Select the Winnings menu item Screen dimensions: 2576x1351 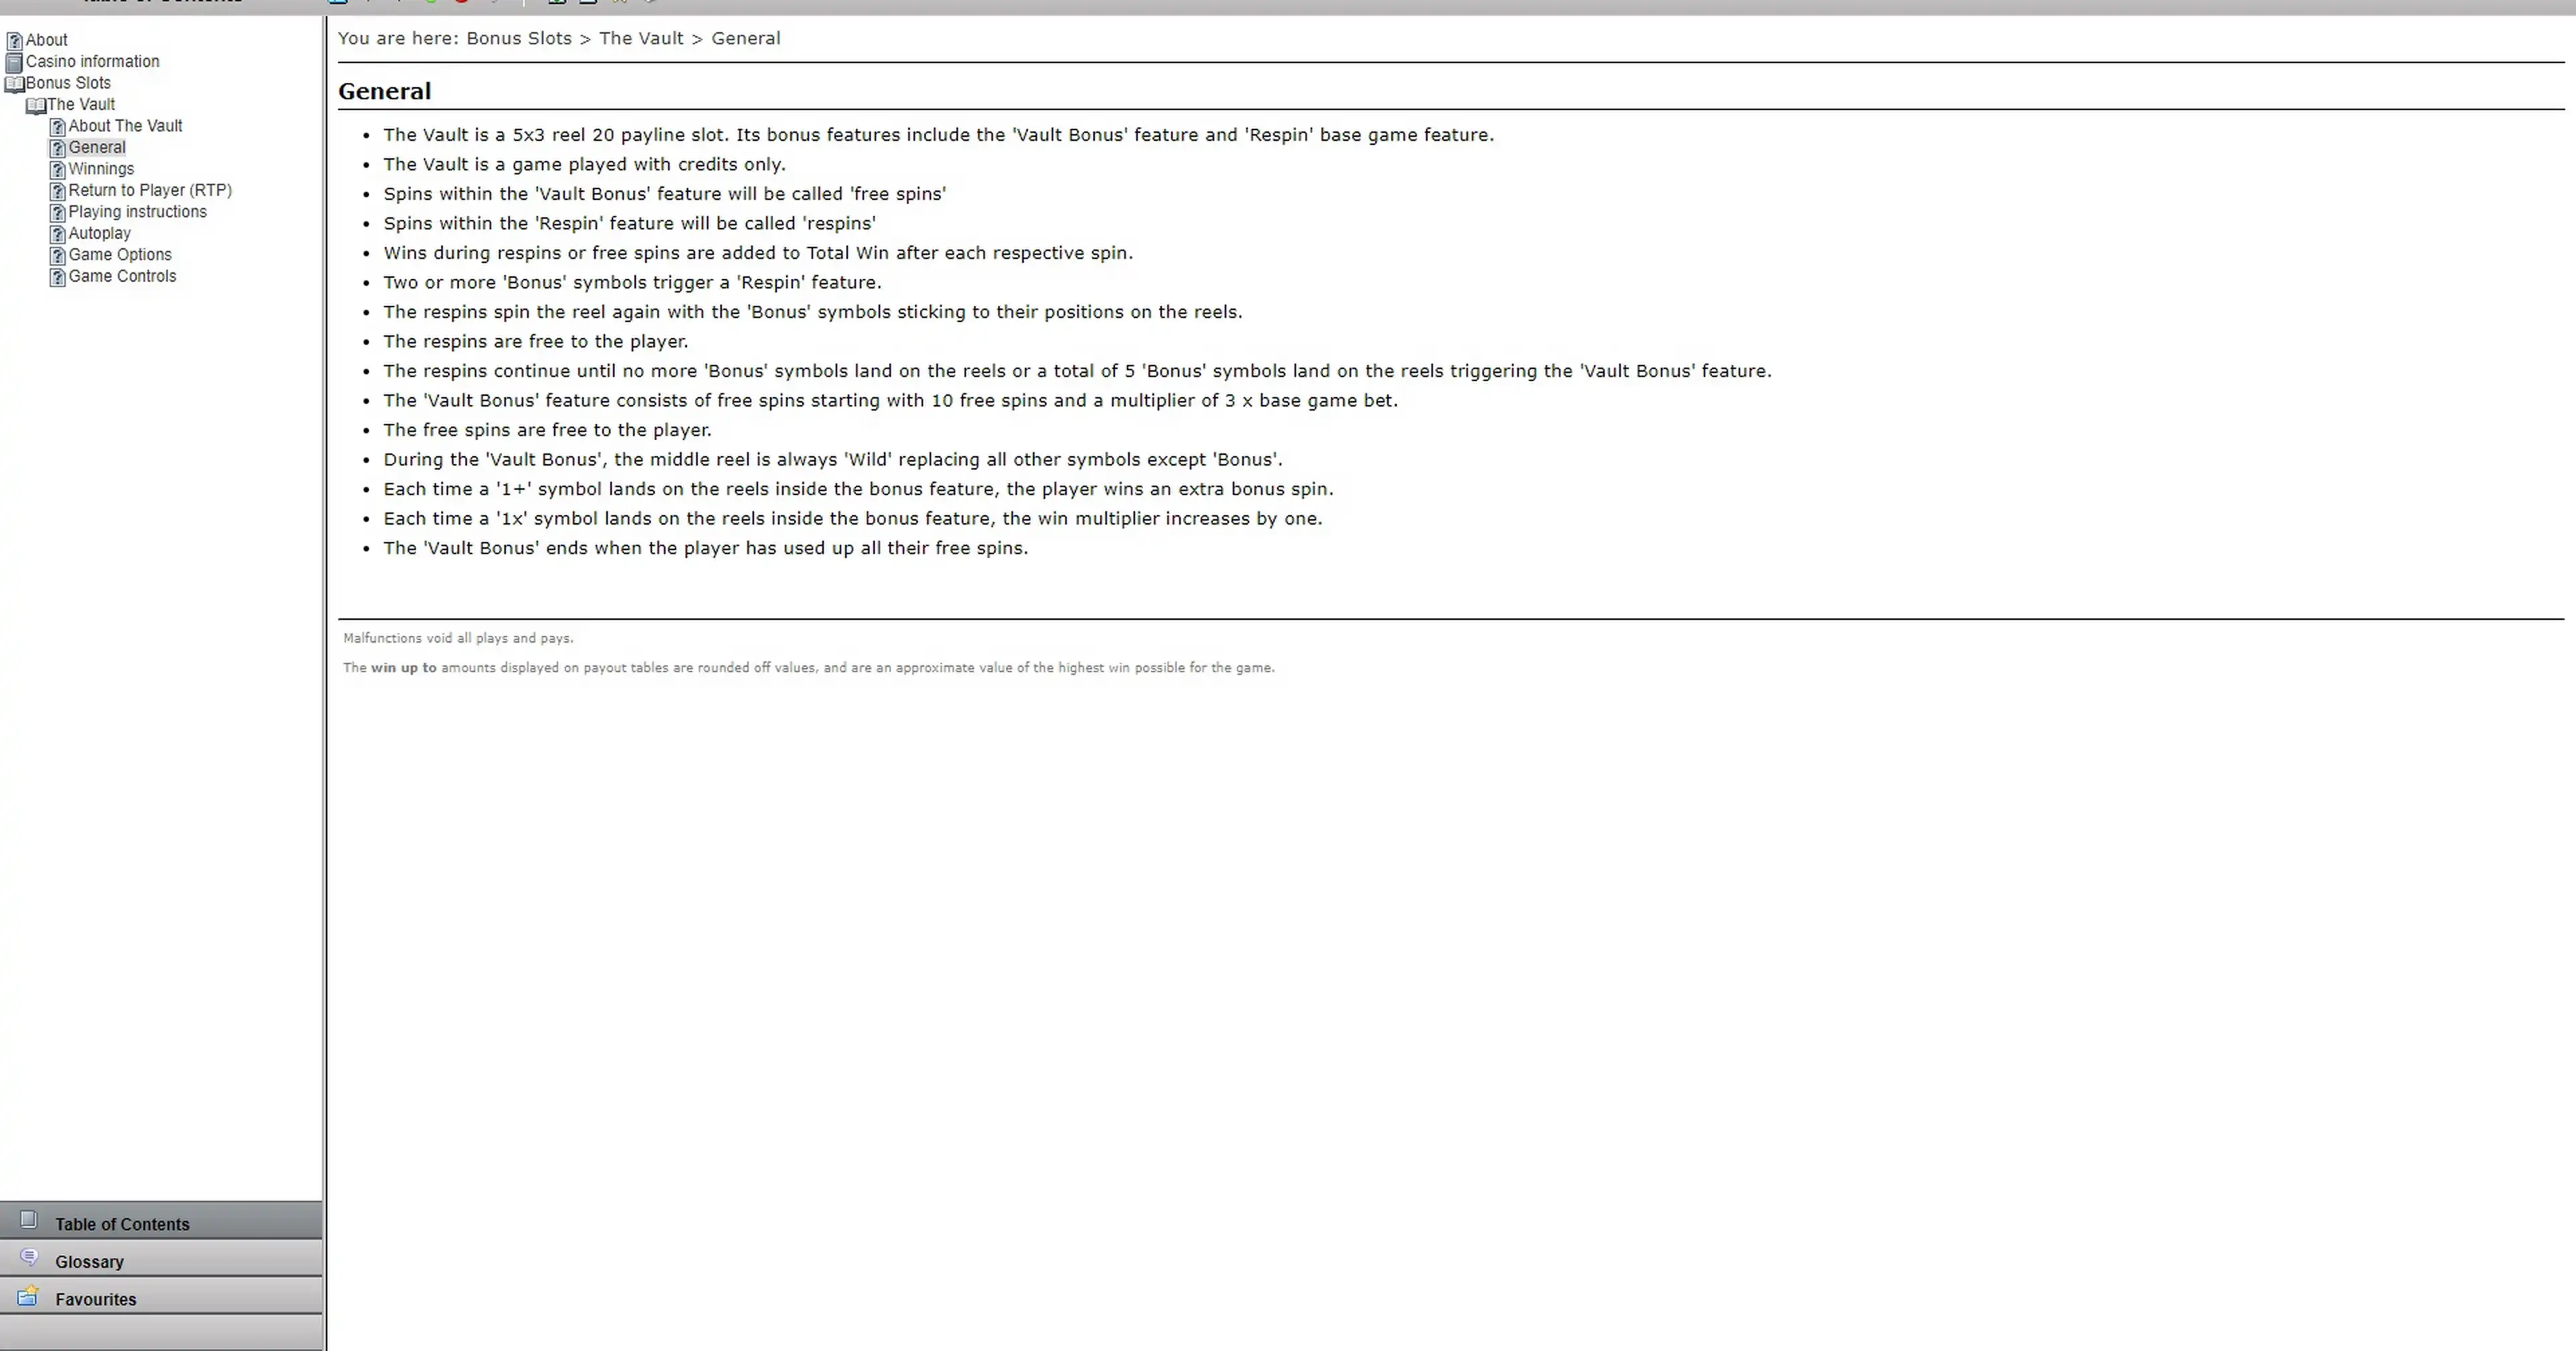coord(101,168)
